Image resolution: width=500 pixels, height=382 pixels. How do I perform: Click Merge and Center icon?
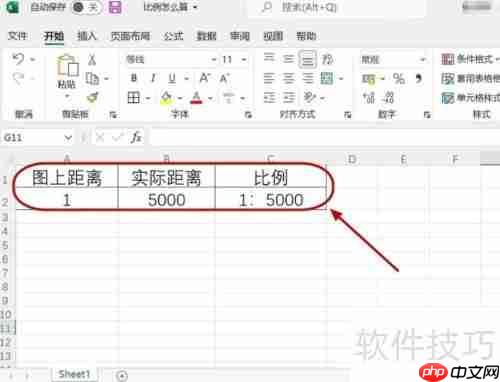click(x=327, y=79)
